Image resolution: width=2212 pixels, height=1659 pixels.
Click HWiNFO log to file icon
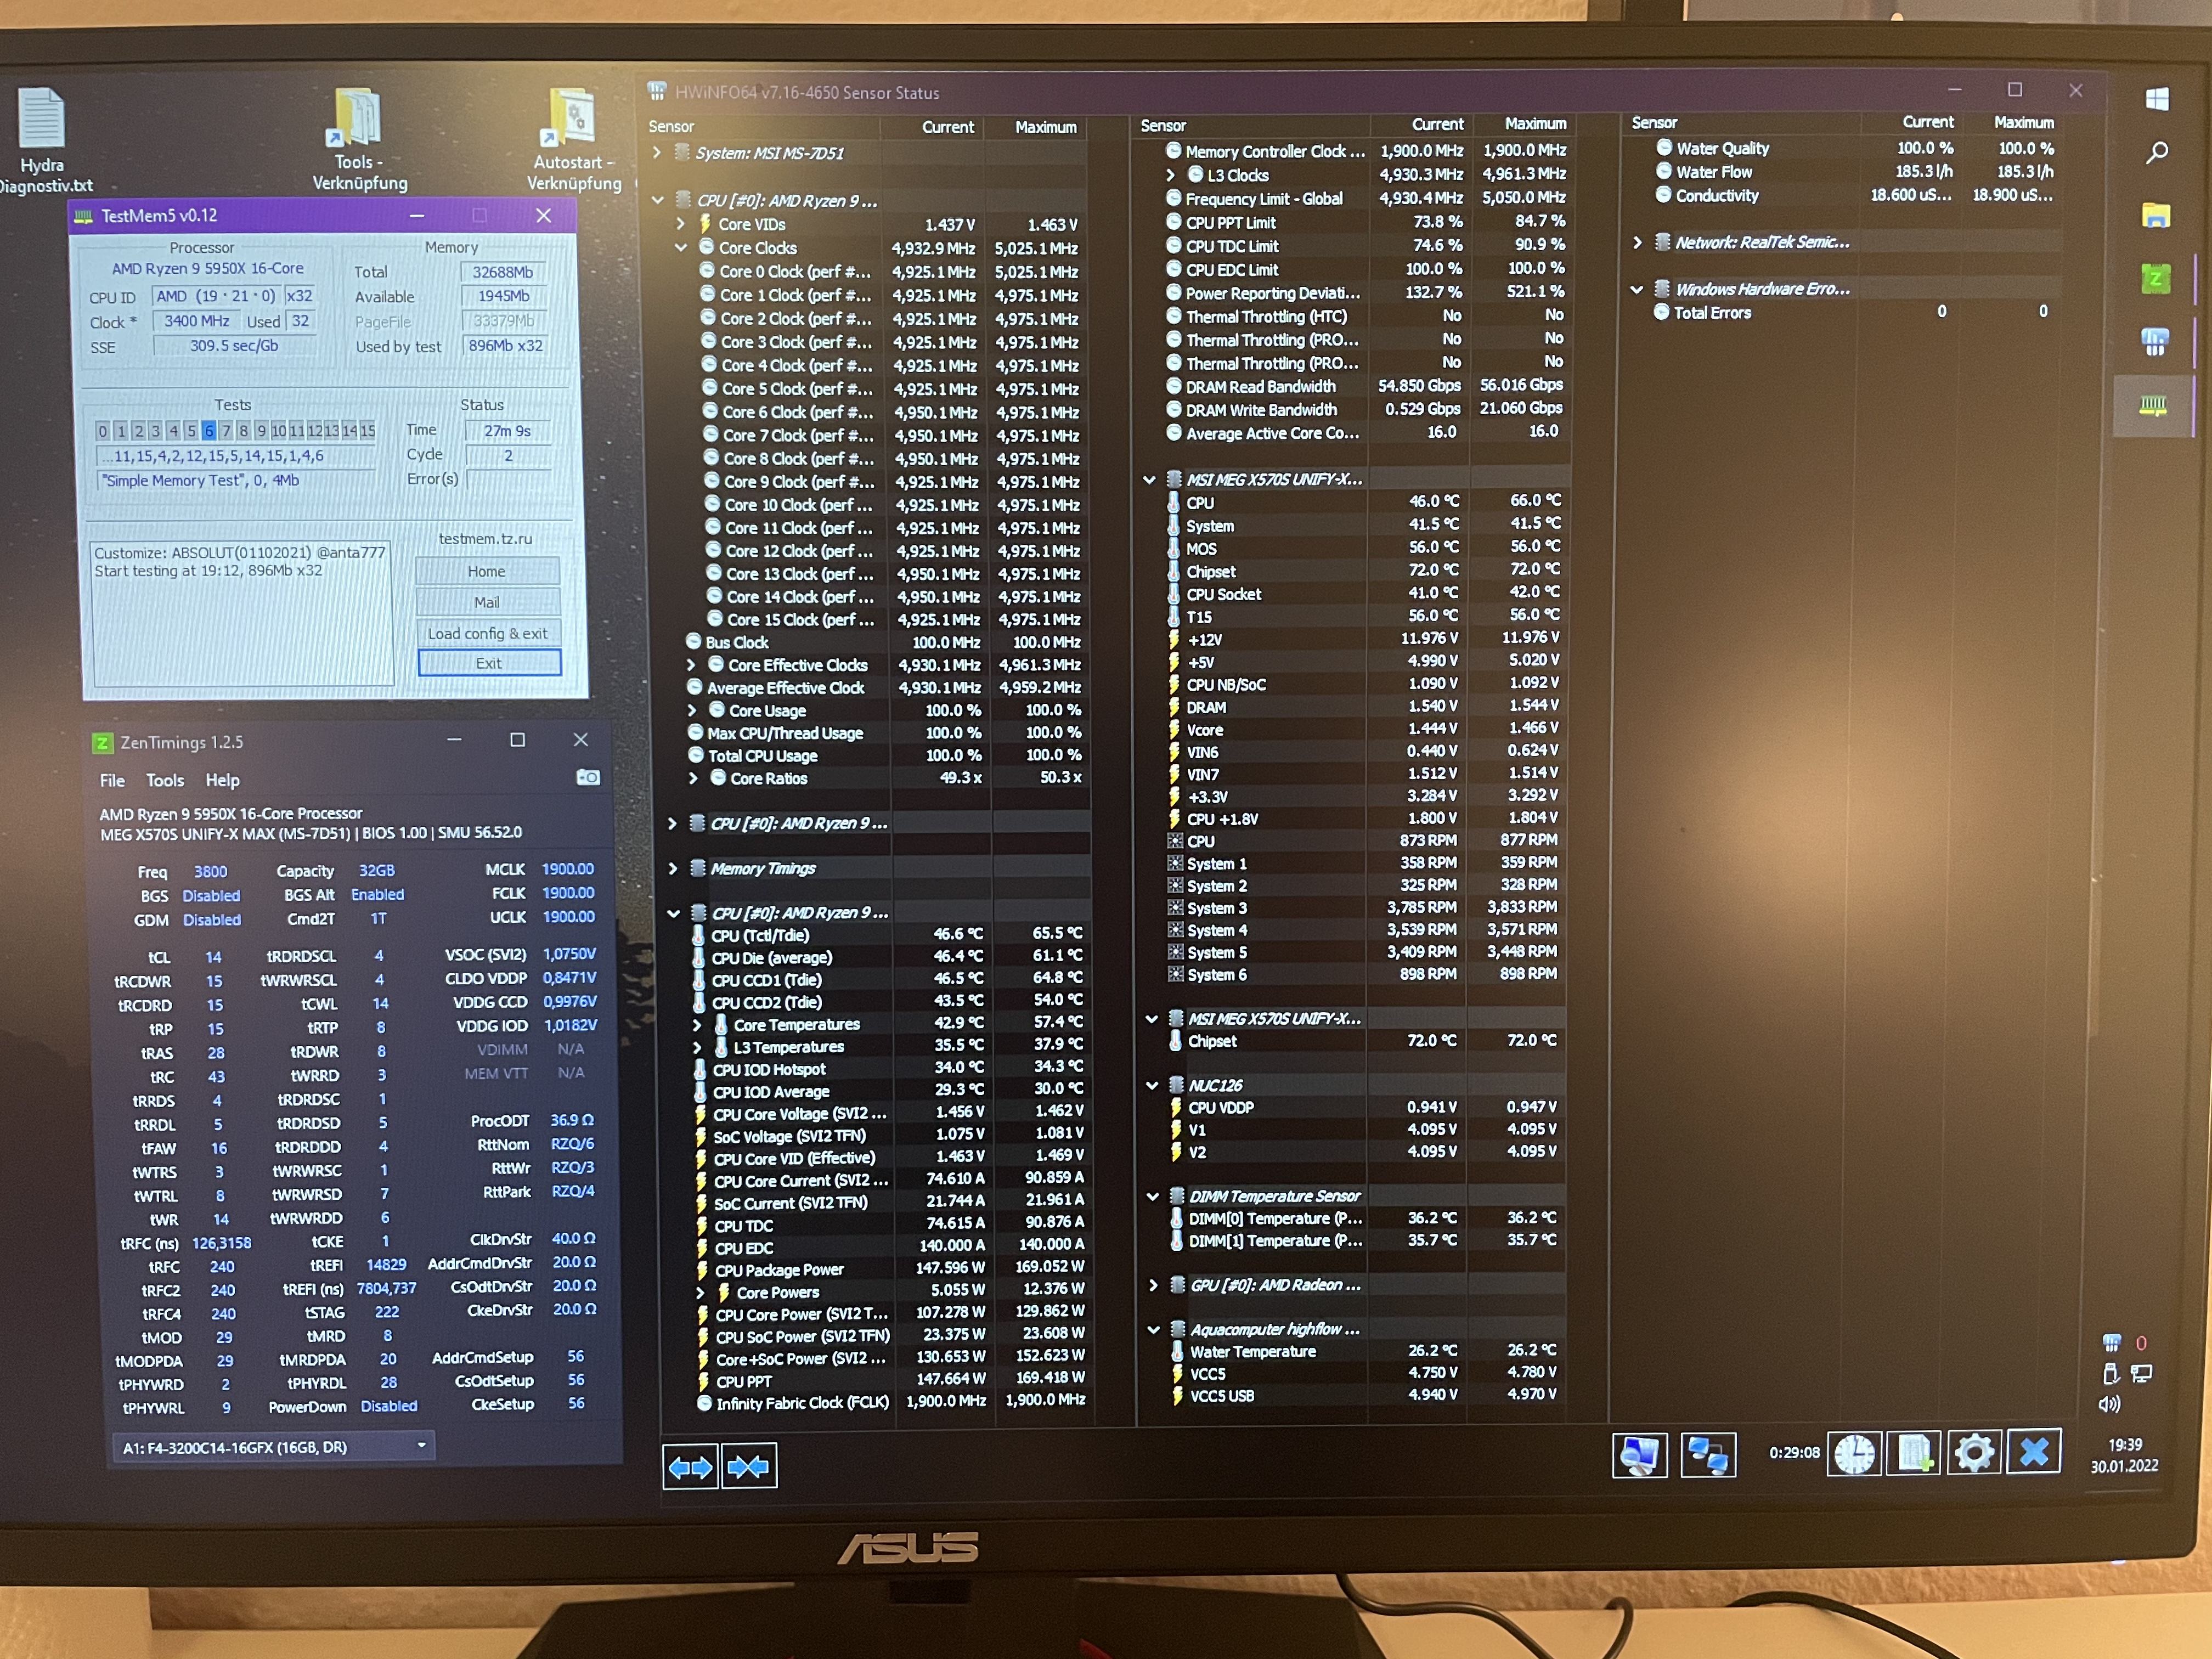pyautogui.click(x=1914, y=1453)
